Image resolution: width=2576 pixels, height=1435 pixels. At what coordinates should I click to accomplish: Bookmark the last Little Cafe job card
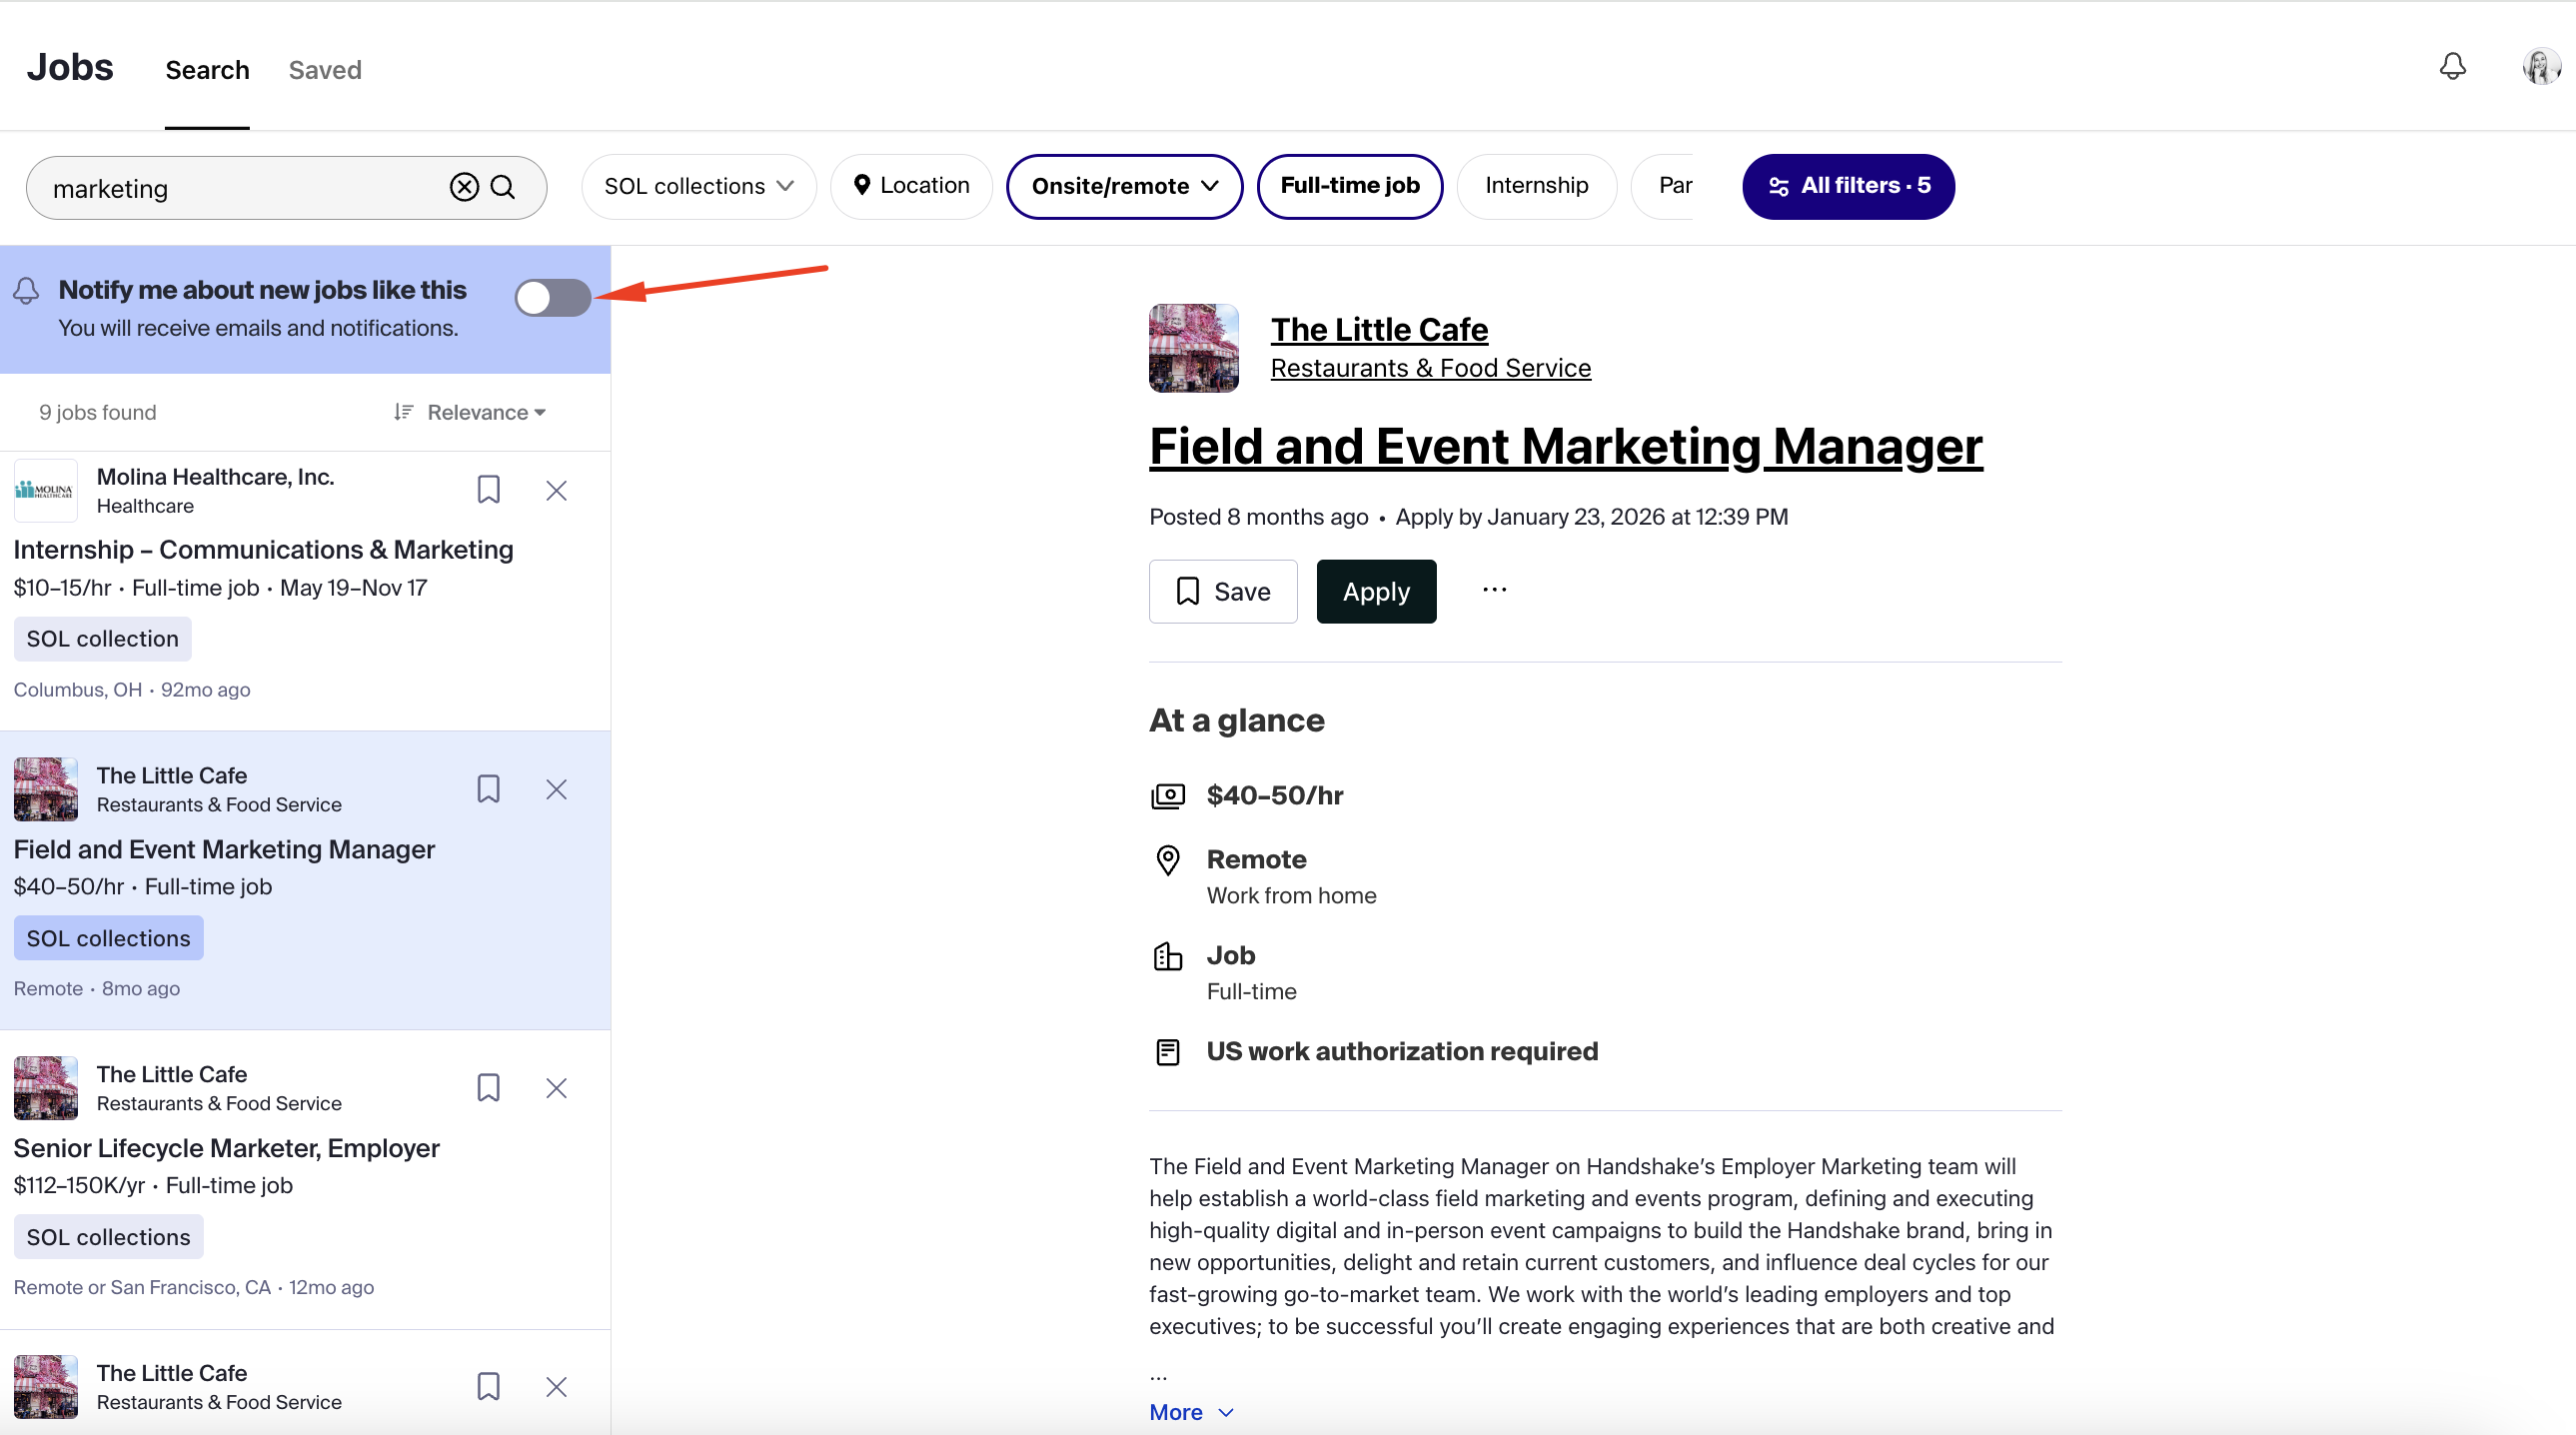click(488, 1387)
